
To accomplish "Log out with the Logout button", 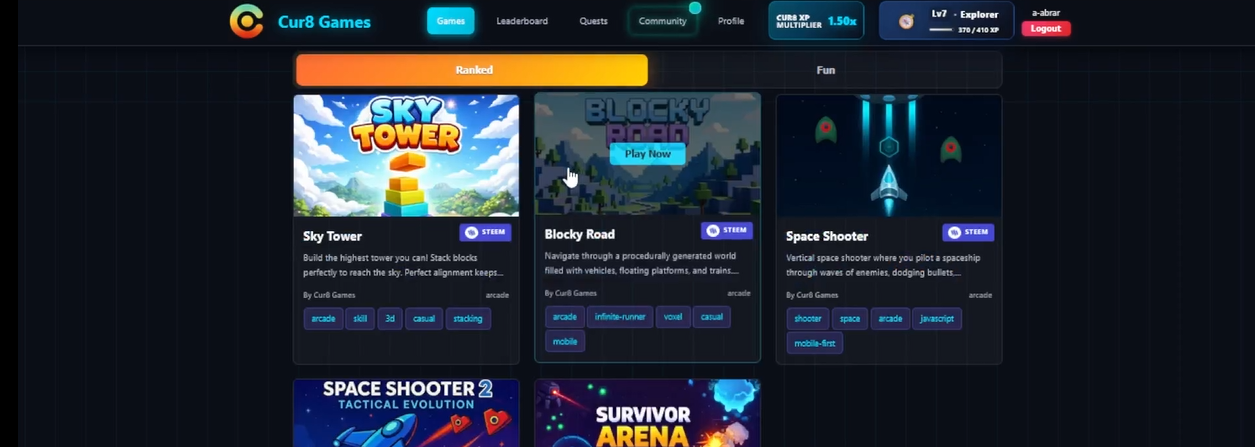I will click(x=1046, y=28).
